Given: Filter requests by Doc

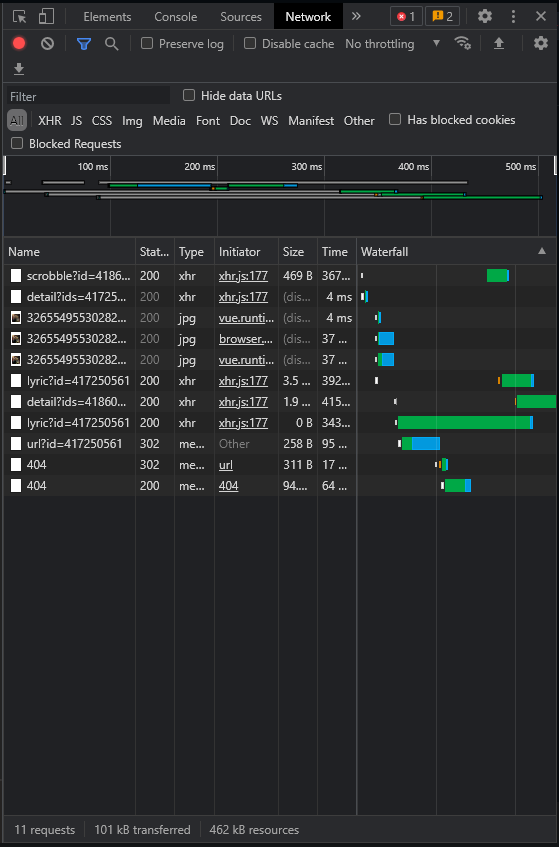Looking at the screenshot, I should click(x=240, y=120).
